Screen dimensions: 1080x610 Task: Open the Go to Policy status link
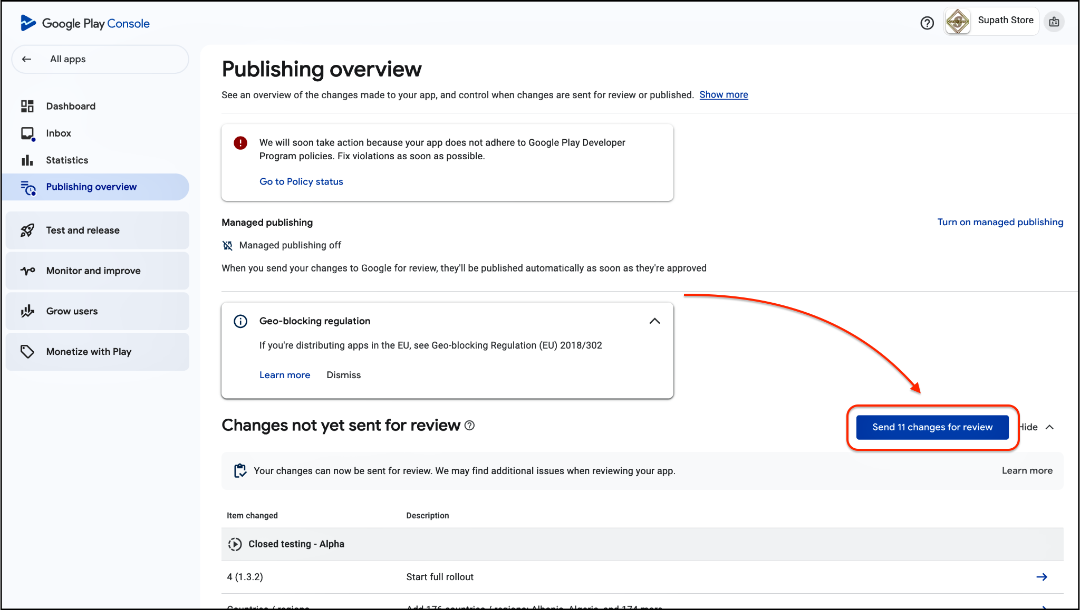click(301, 182)
